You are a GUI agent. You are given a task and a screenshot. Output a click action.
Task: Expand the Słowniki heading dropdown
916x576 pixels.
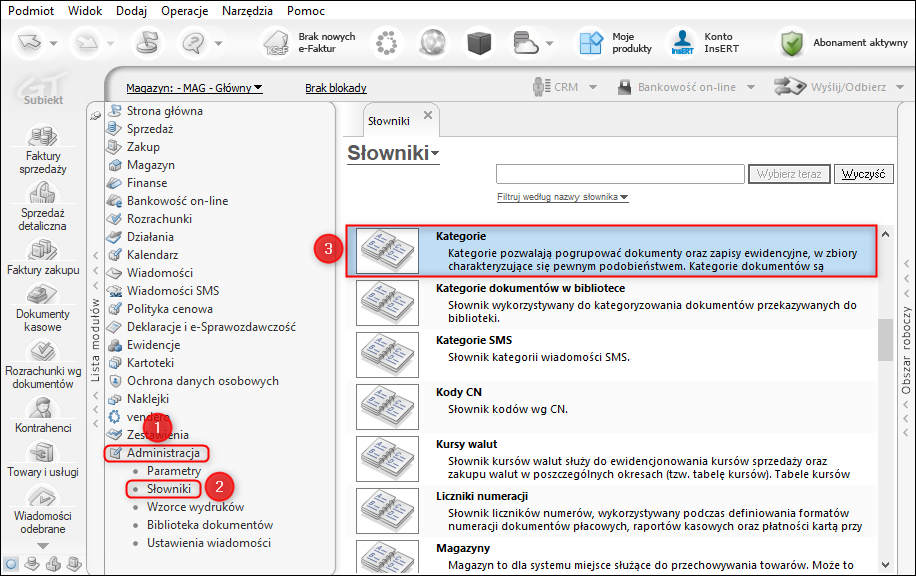(x=435, y=154)
